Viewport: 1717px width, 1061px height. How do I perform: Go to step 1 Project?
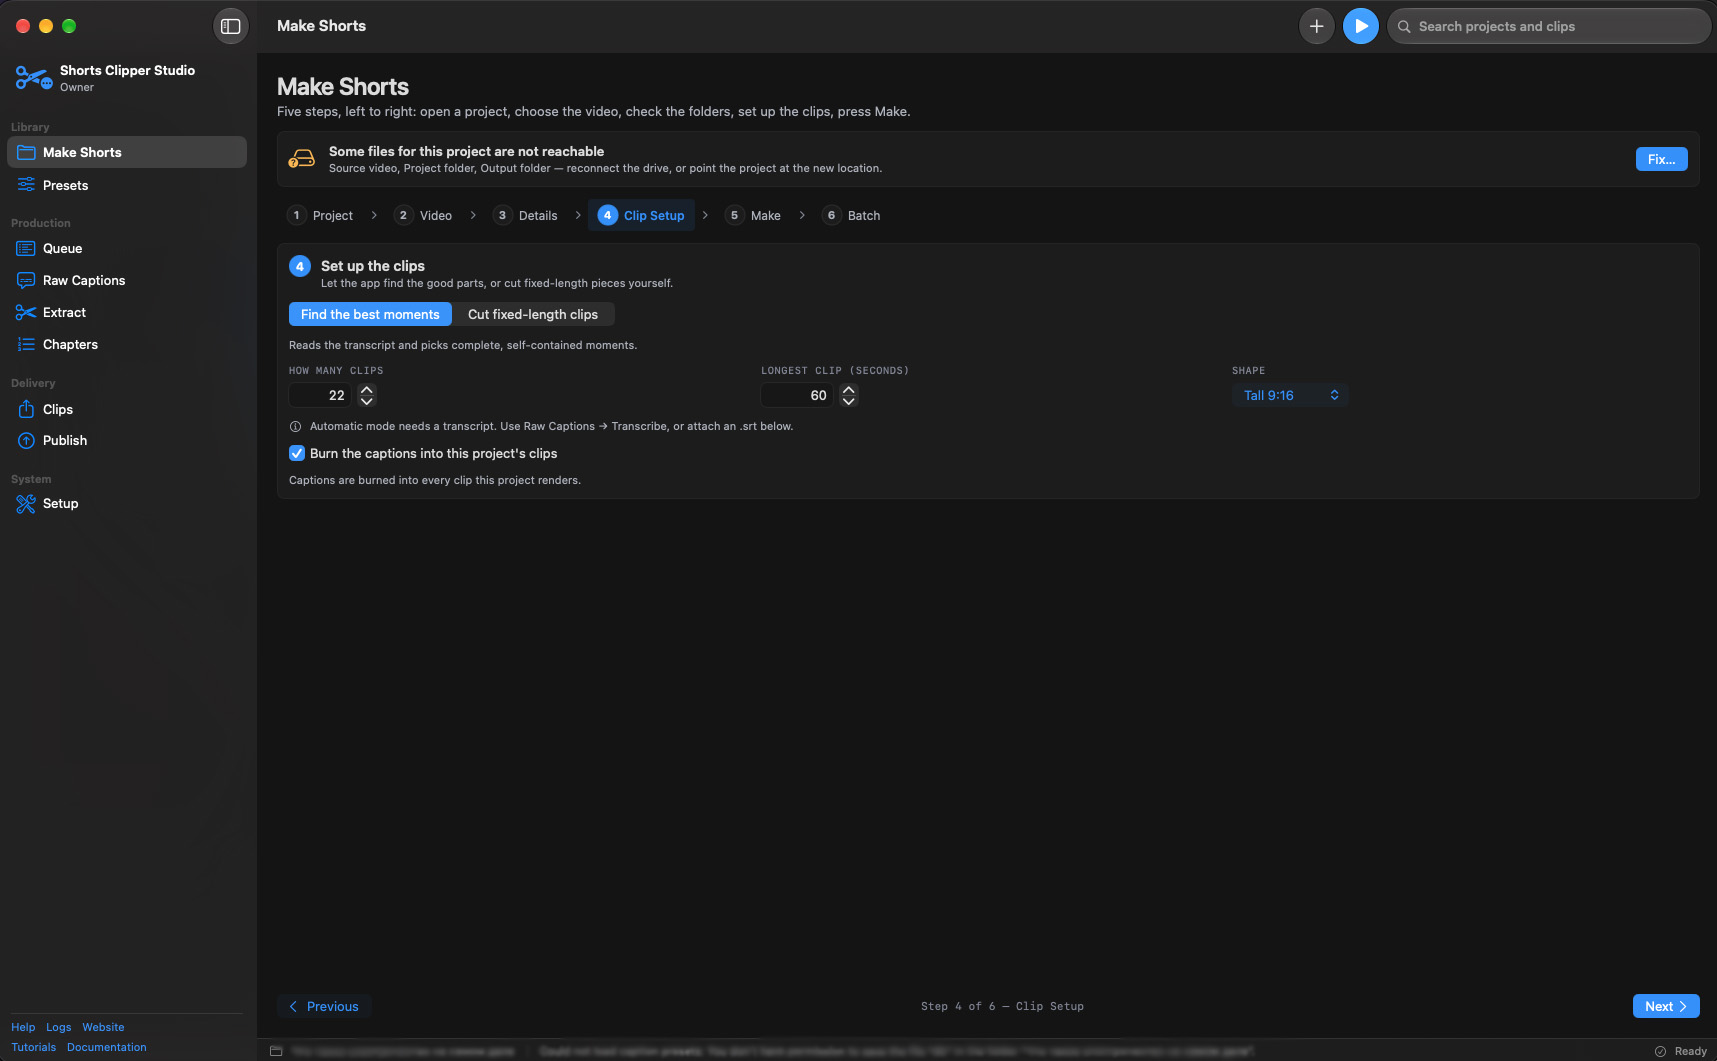point(320,215)
